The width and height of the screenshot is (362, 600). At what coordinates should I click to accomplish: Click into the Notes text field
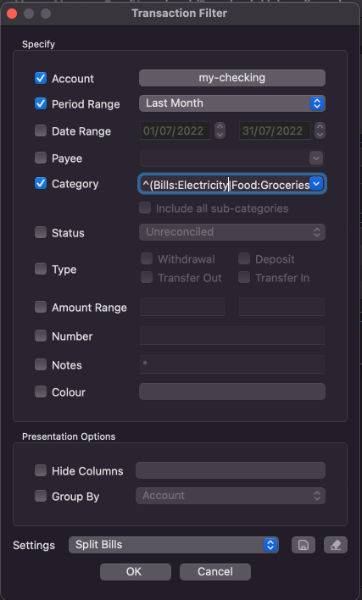click(232, 364)
